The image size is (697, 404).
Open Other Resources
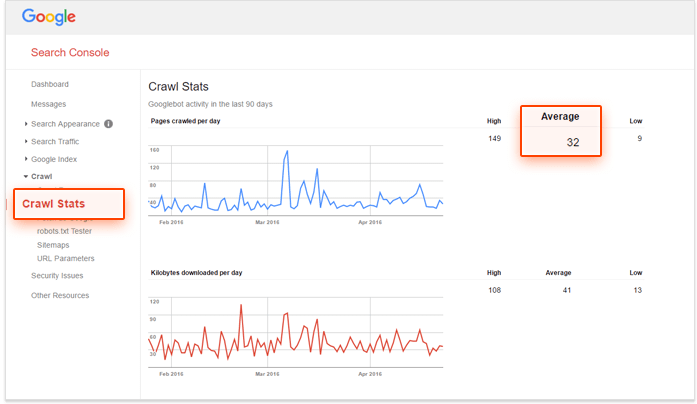(60, 296)
